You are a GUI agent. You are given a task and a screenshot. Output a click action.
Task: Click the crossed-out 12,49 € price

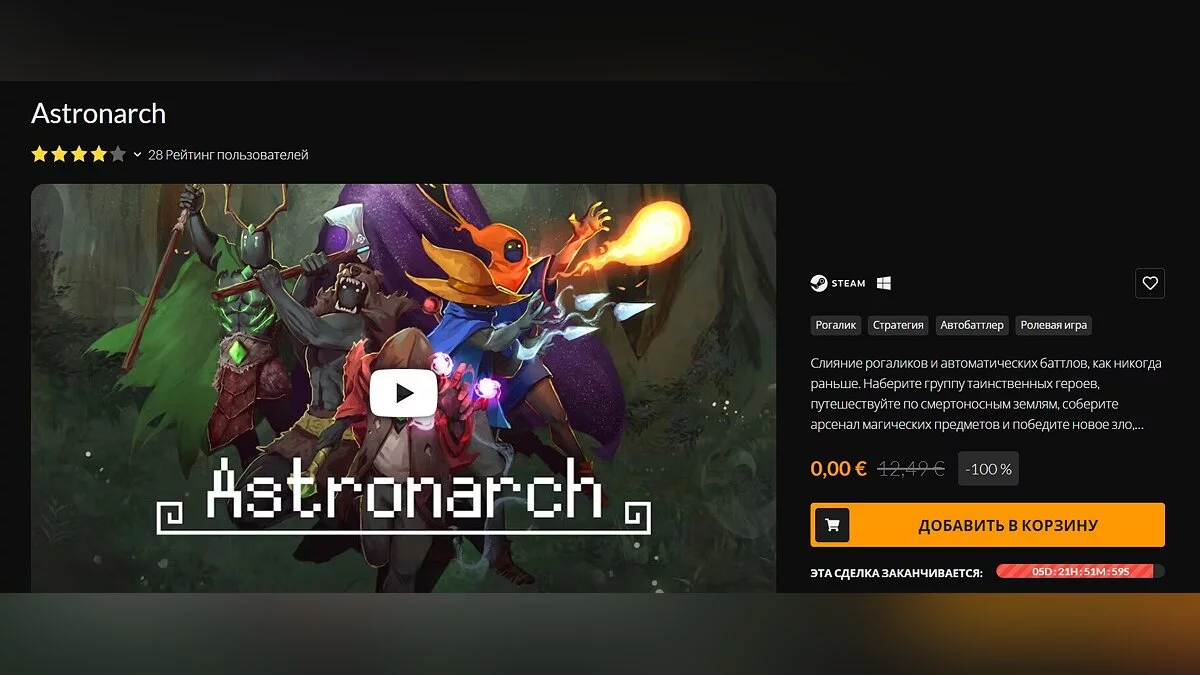point(911,468)
